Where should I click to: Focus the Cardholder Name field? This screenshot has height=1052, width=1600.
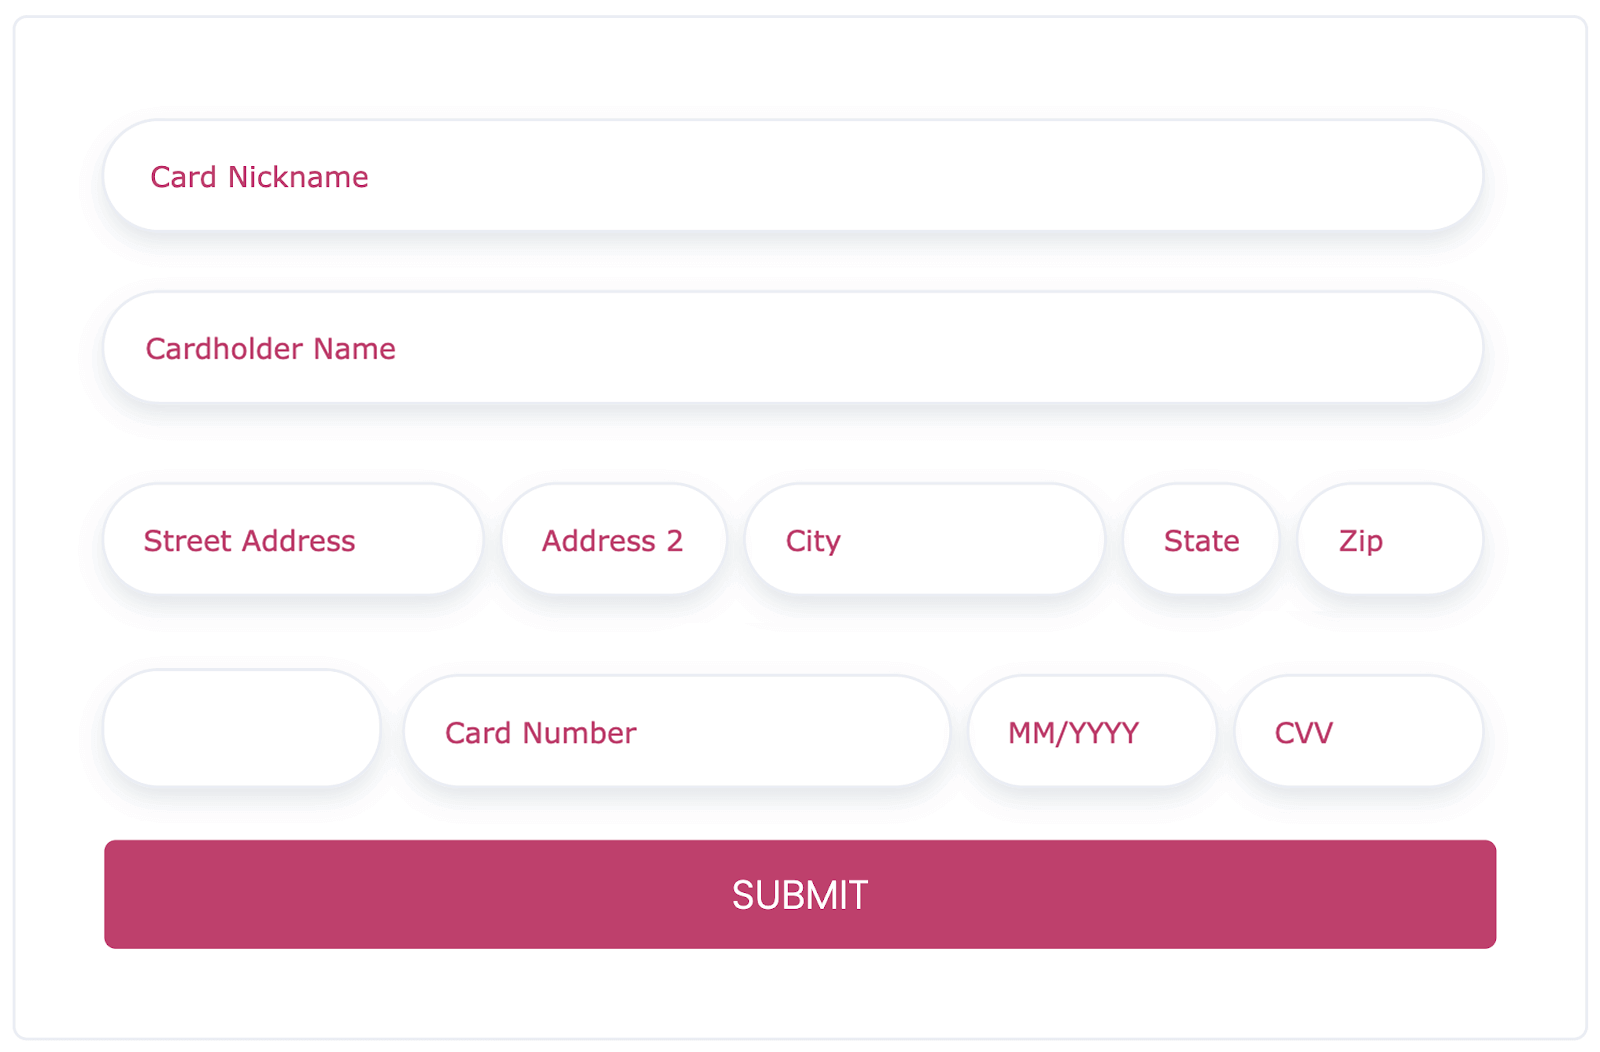pyautogui.click(x=793, y=348)
